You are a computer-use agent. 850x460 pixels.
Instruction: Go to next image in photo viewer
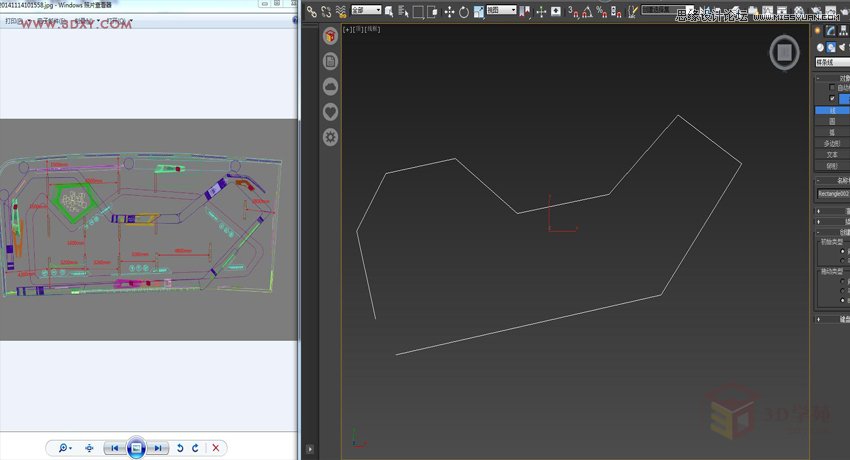tap(158, 448)
